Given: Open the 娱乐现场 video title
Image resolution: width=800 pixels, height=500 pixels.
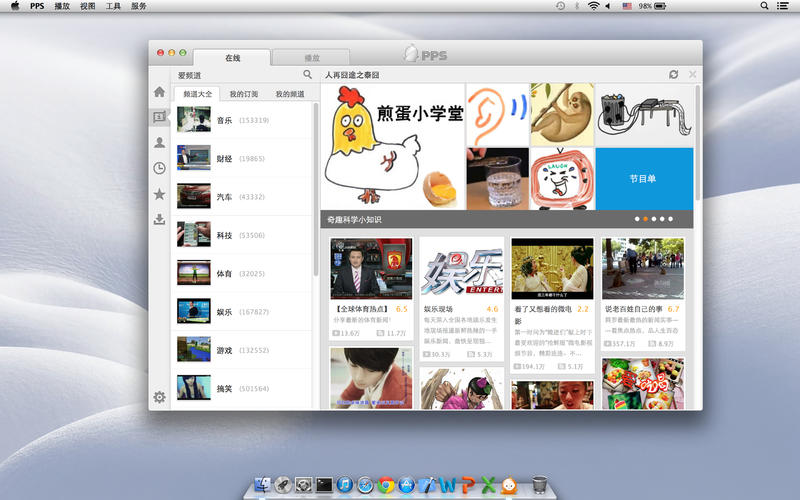Looking at the screenshot, I should (438, 309).
